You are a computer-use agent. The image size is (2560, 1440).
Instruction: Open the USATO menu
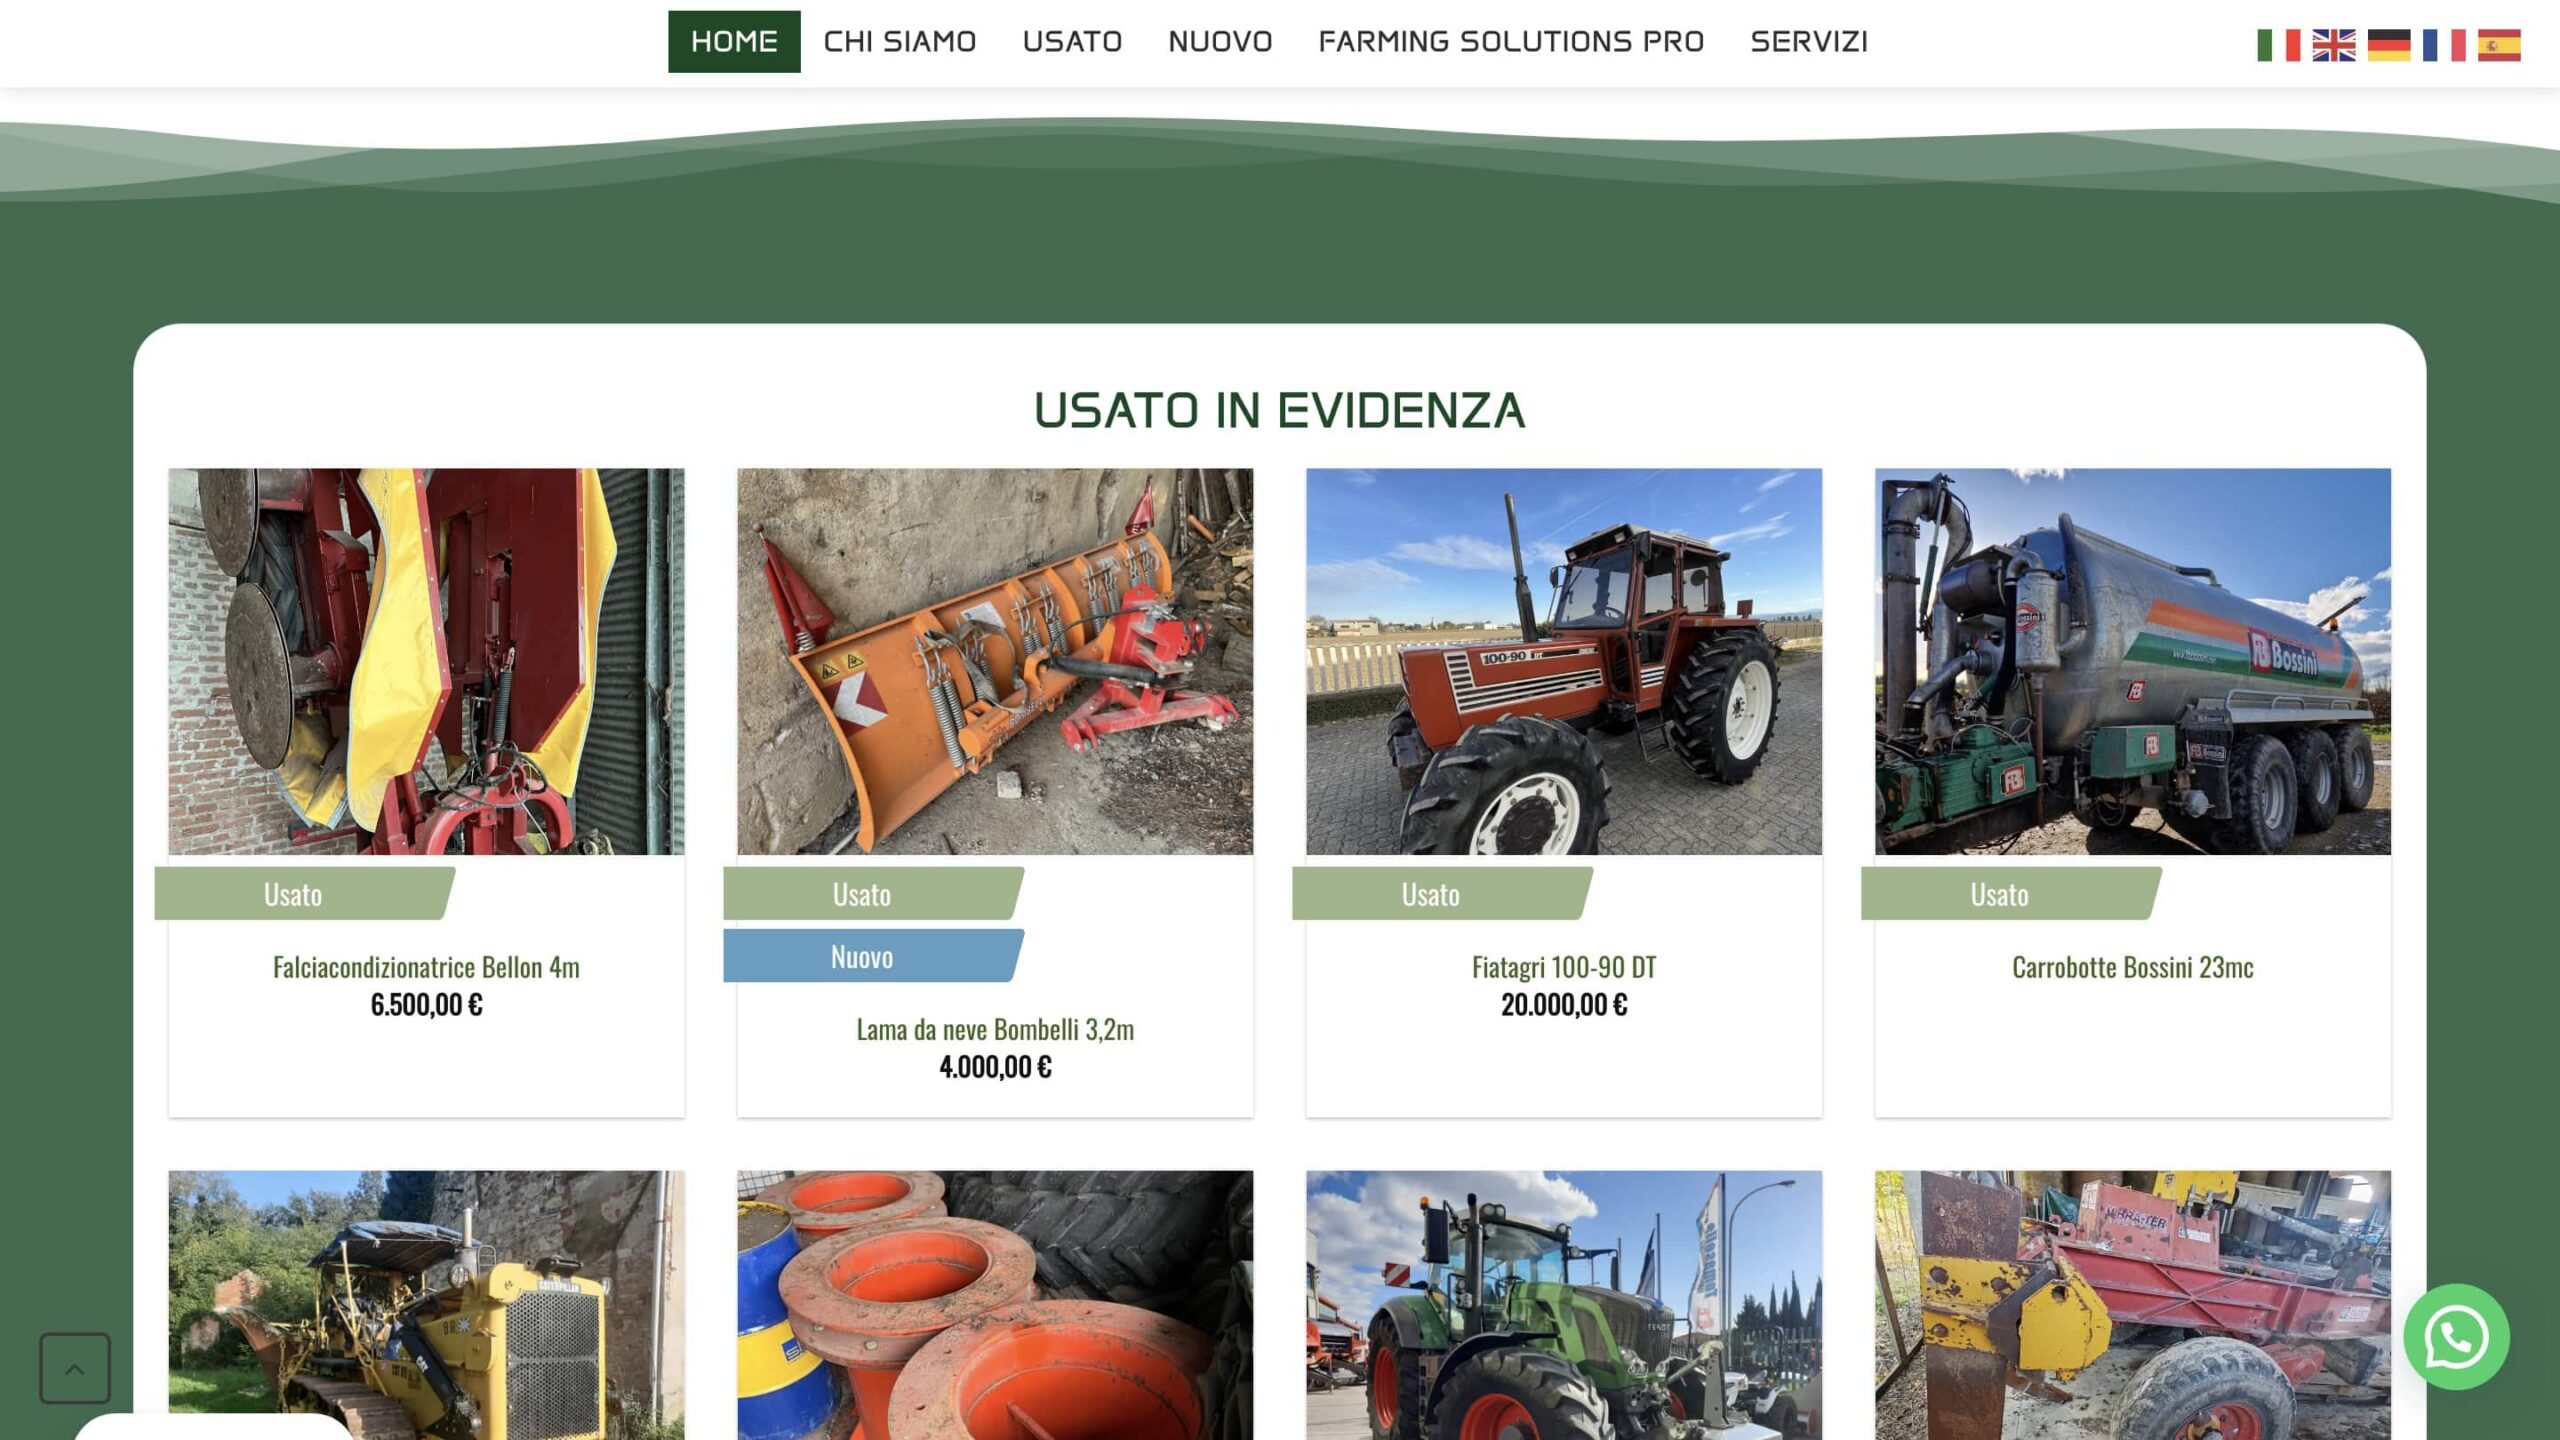coord(1071,42)
